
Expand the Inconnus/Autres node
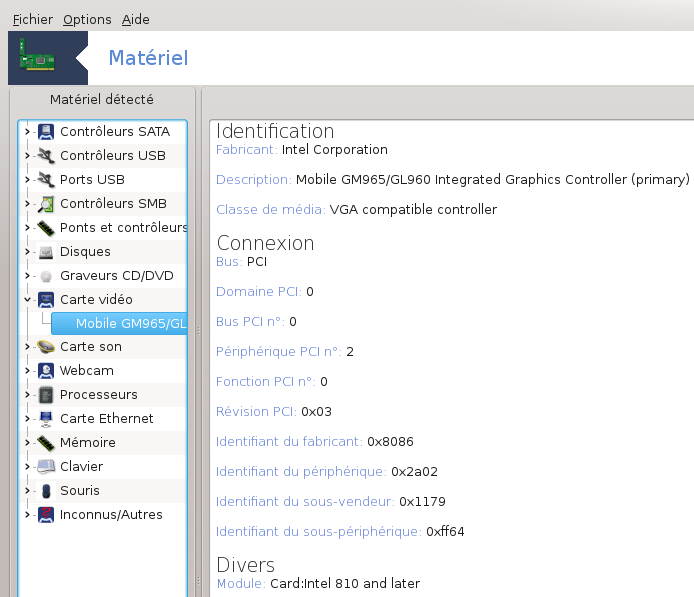coord(27,514)
